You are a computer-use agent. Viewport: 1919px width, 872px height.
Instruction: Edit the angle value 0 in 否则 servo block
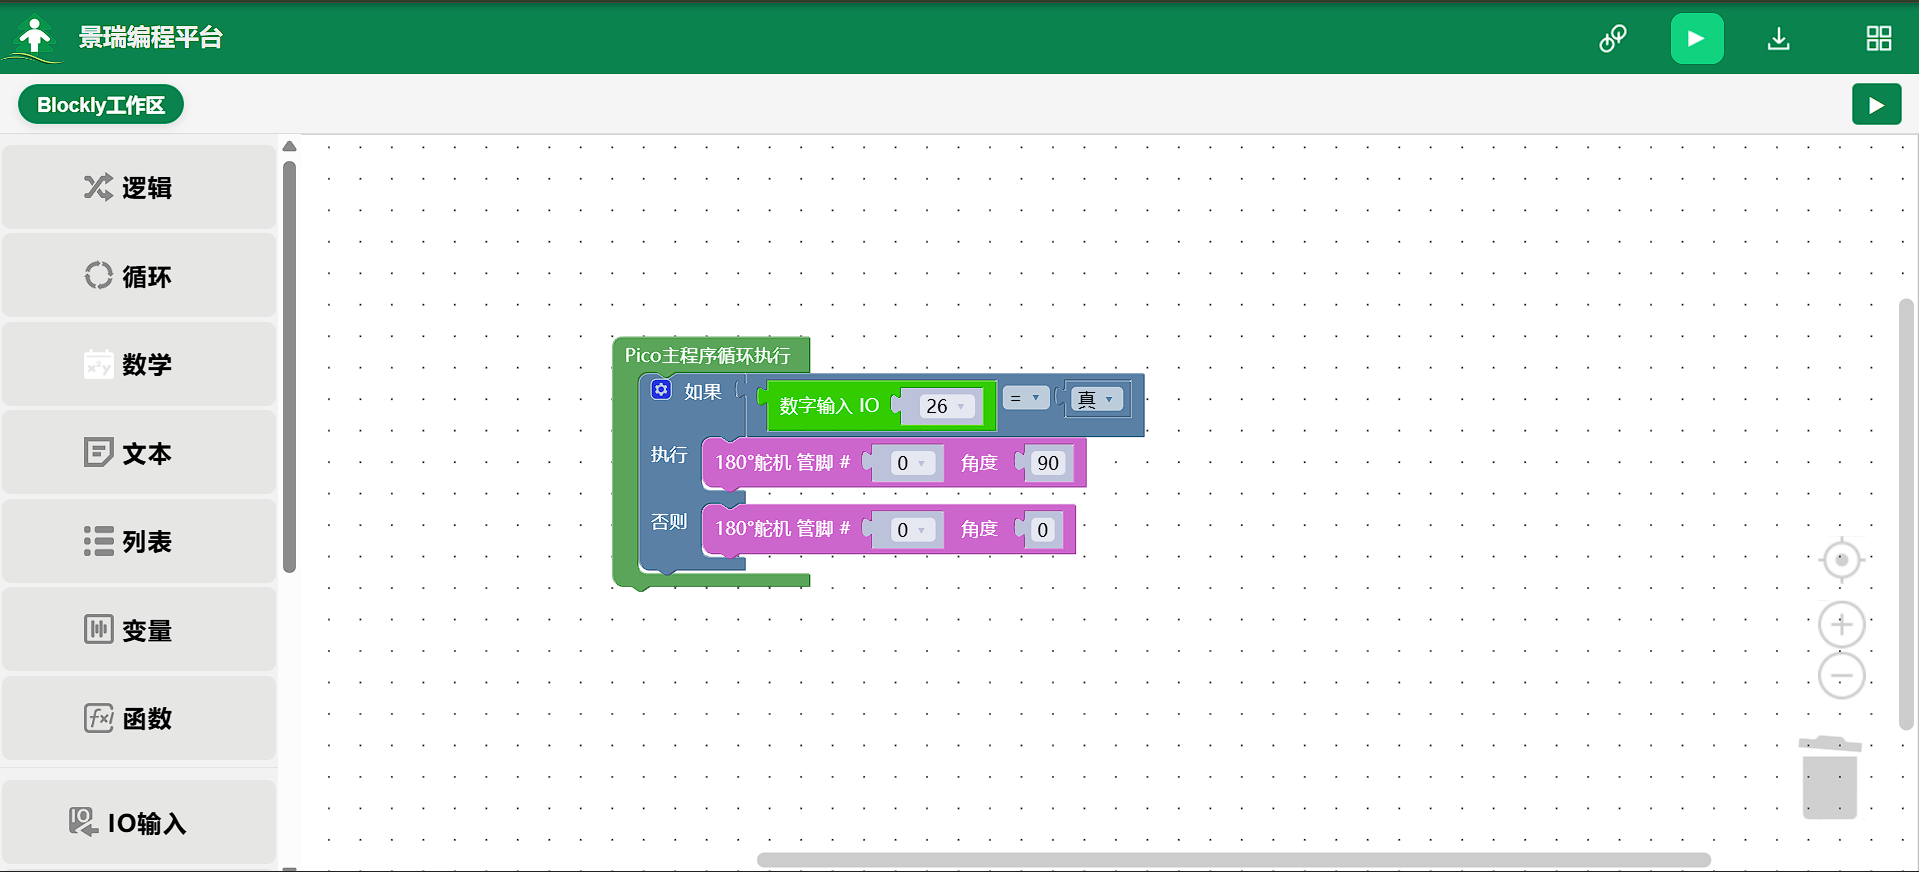1042,530
